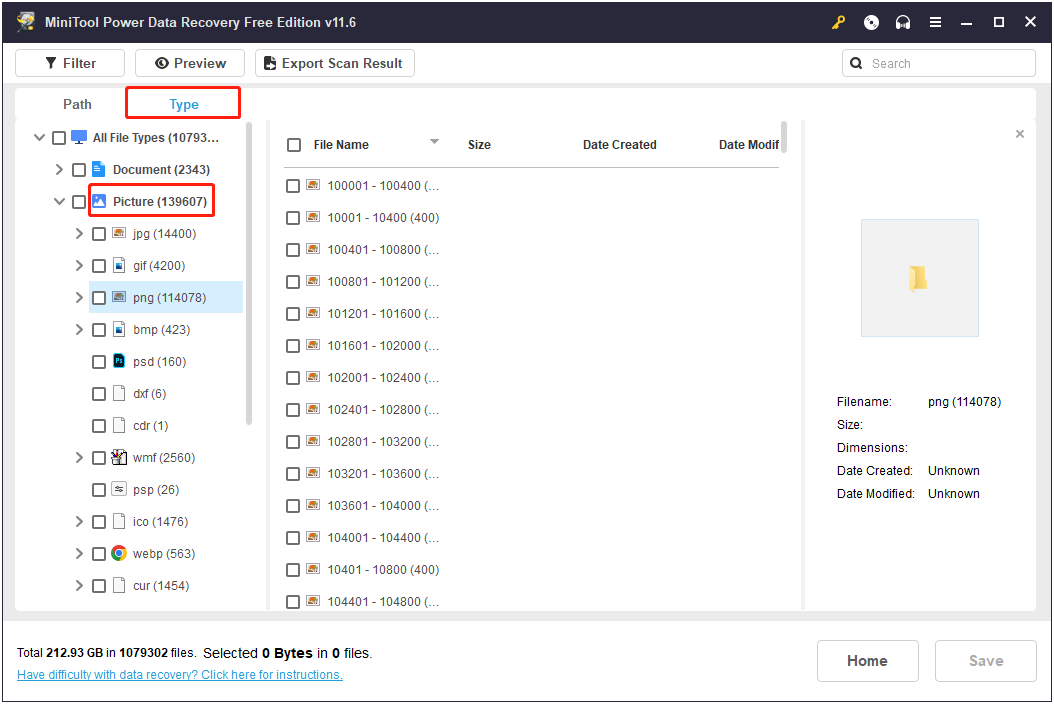Tick the psd (160) checkbox
This screenshot has height=704, width=1054.
(x=99, y=362)
